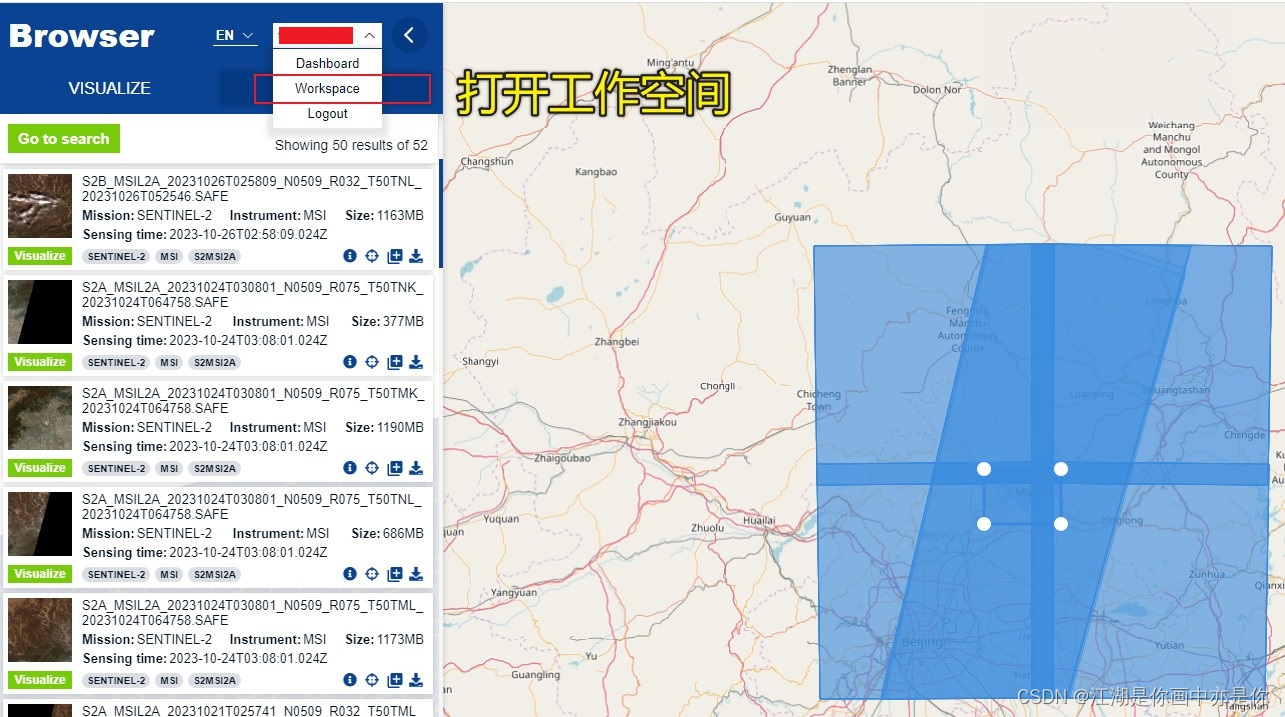Zoom map to the 1163MB product
Screen dimensions: 1285x717
point(372,256)
